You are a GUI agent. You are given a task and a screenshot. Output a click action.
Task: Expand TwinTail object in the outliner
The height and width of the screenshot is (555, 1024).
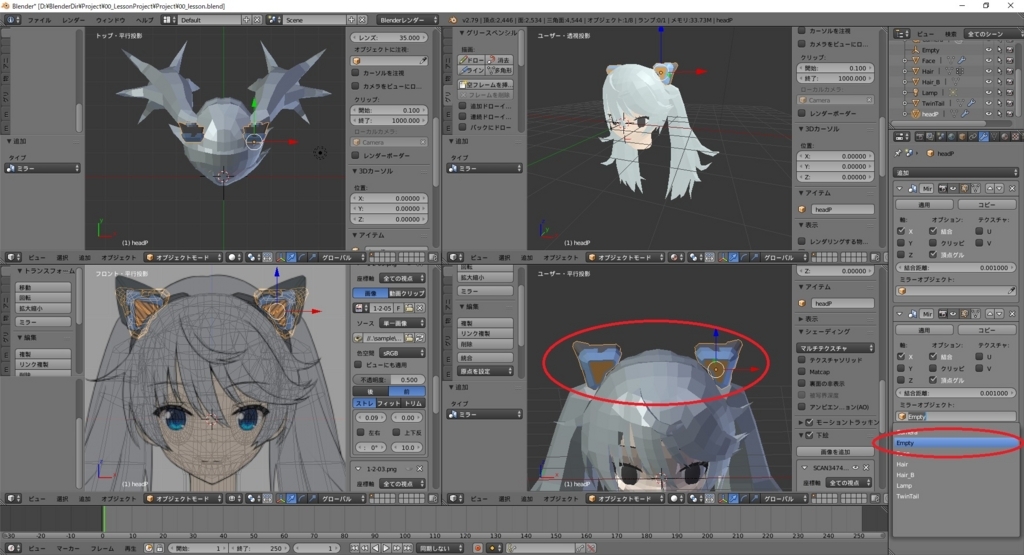point(905,103)
